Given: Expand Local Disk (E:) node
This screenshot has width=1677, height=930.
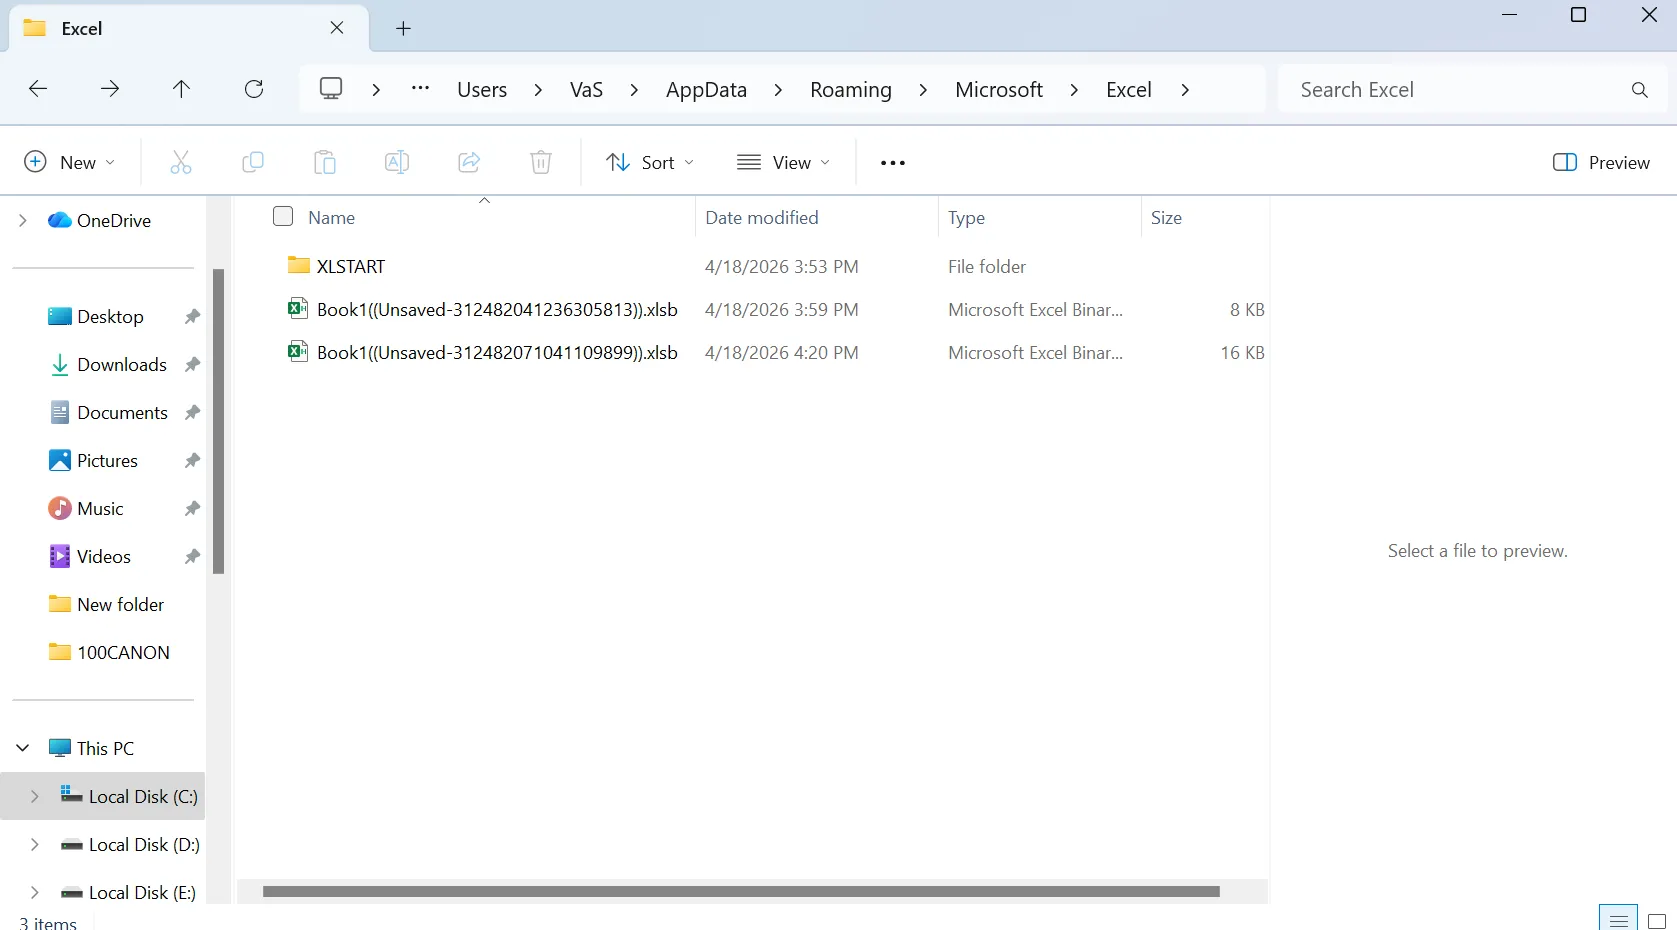Looking at the screenshot, I should (35, 892).
